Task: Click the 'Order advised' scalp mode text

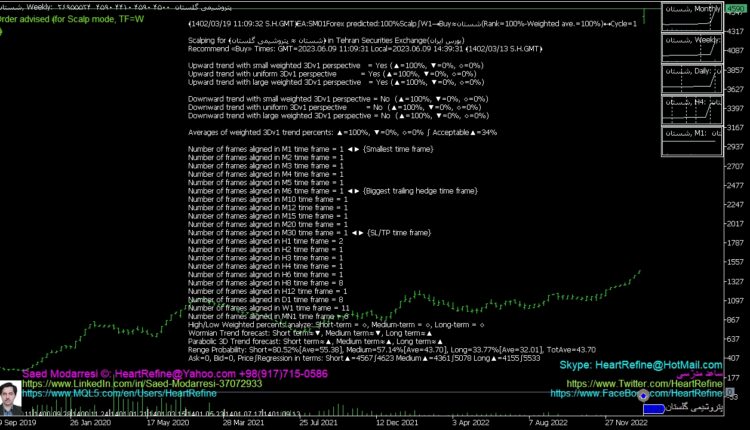Action: tap(72, 18)
